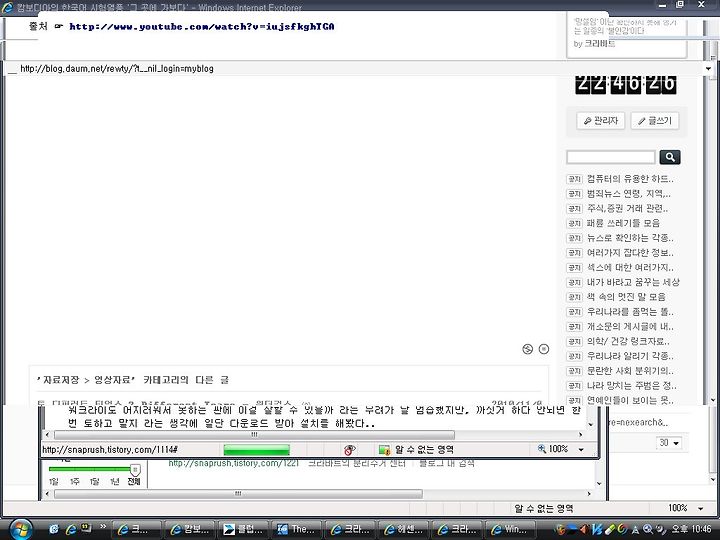This screenshot has height=540, width=720.
Task: Open notice '의학/ 건강 링크자료..'
Action: pyautogui.click(x=628, y=341)
